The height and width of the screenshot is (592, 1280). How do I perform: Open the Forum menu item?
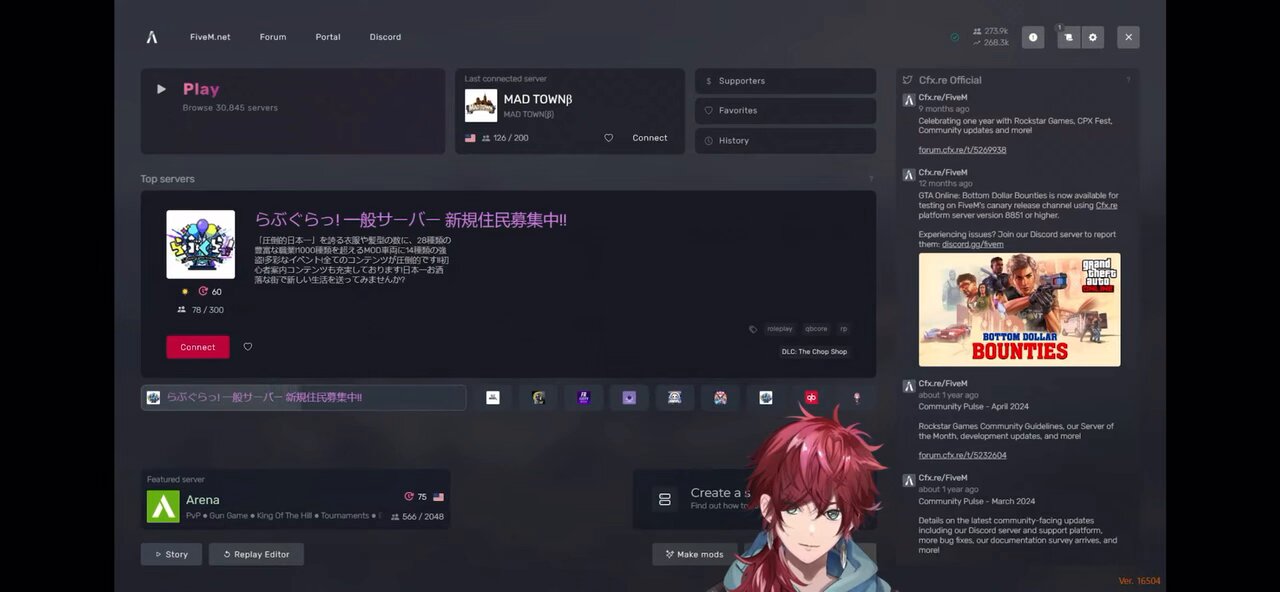click(273, 37)
